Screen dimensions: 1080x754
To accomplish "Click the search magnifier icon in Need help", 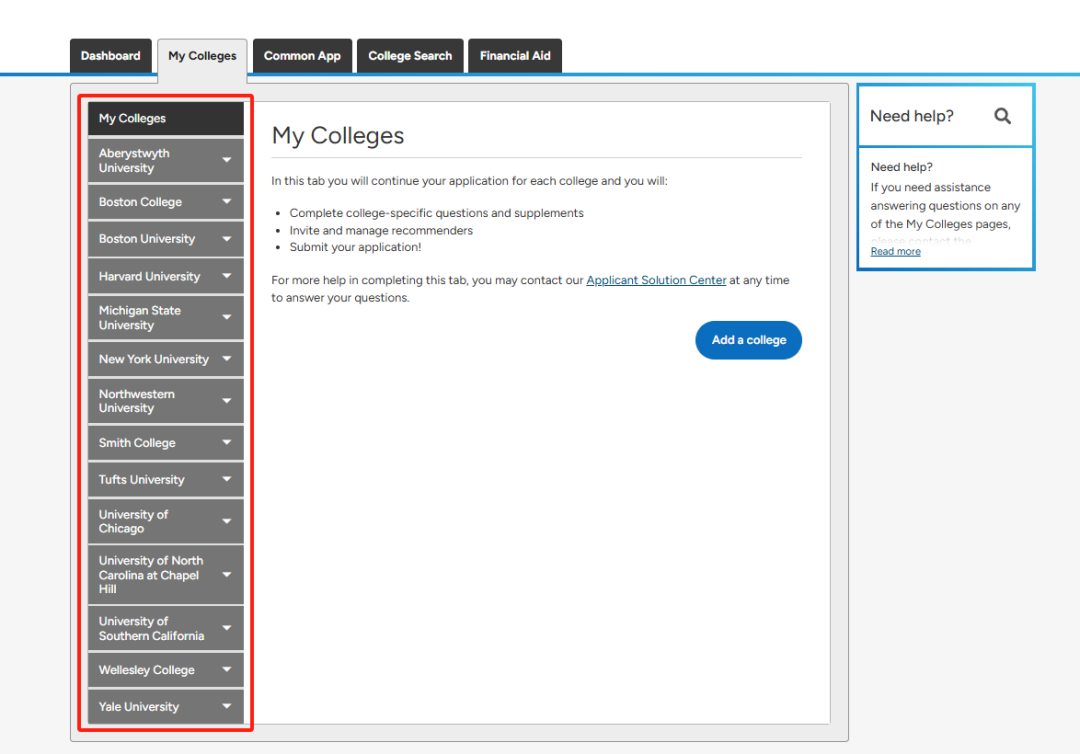I will 1002,116.
